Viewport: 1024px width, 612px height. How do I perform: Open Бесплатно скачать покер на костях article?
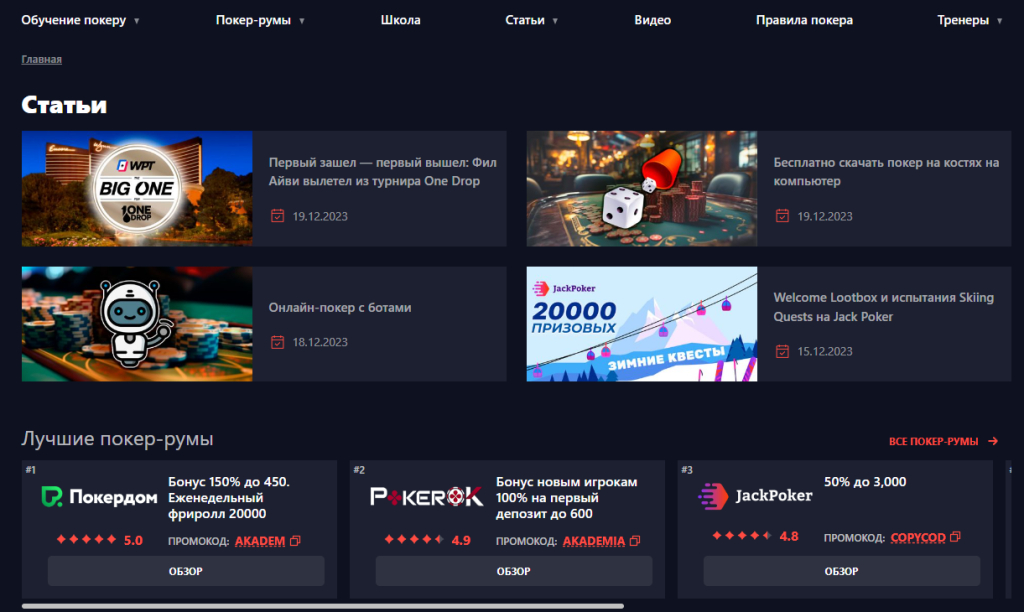[886, 172]
